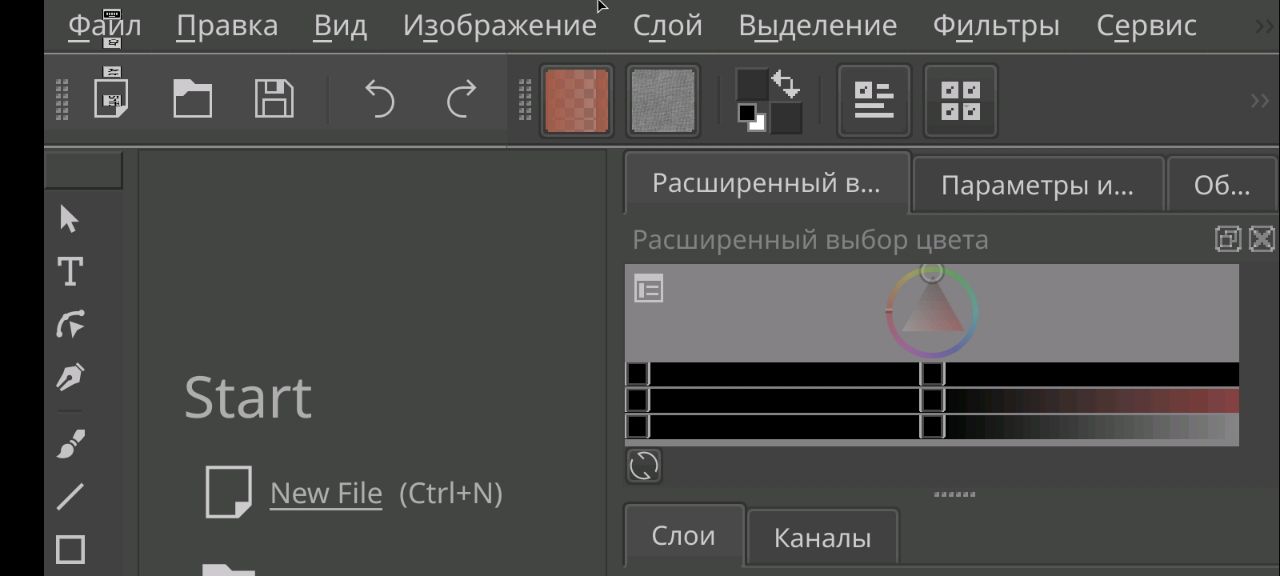Screen dimensions: 1280x576
Task: Open the Сервис menu
Action: (x=1146, y=25)
